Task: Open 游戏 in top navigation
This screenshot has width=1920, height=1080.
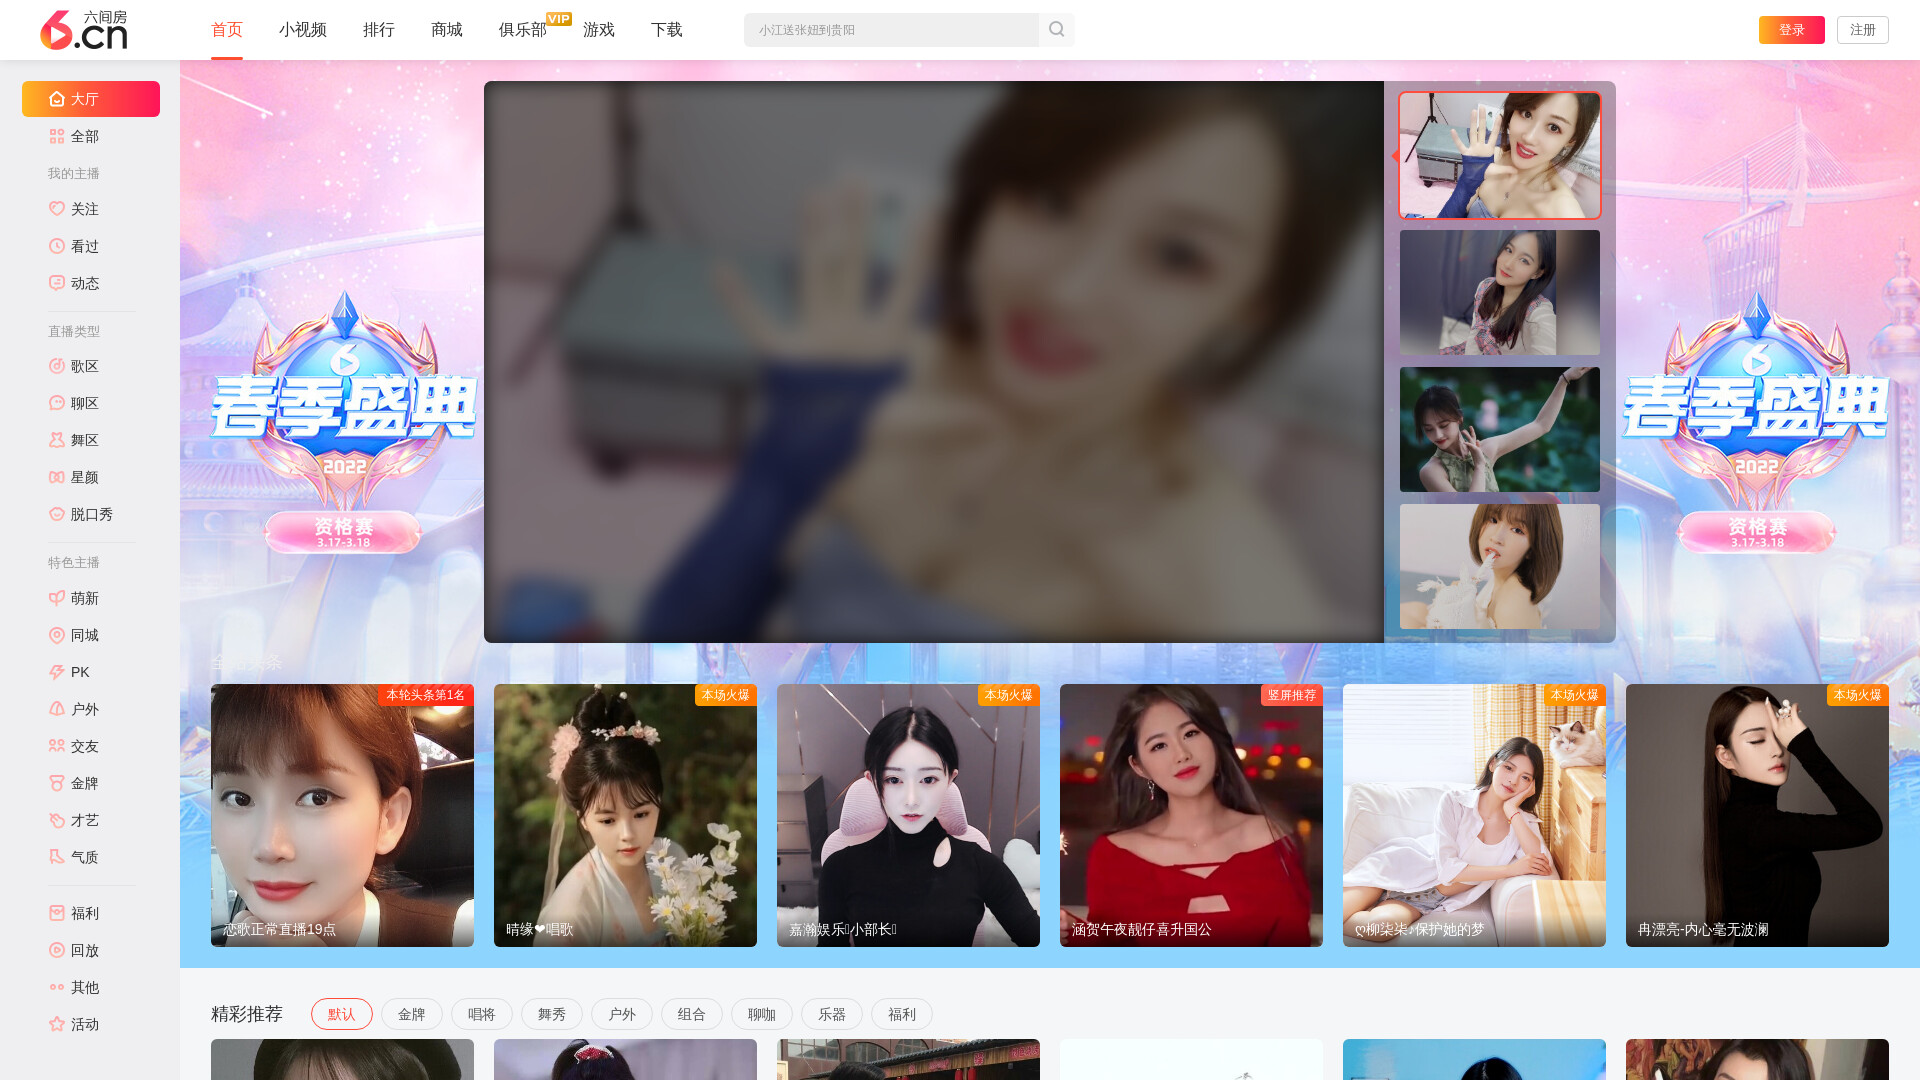Action: pos(599,30)
